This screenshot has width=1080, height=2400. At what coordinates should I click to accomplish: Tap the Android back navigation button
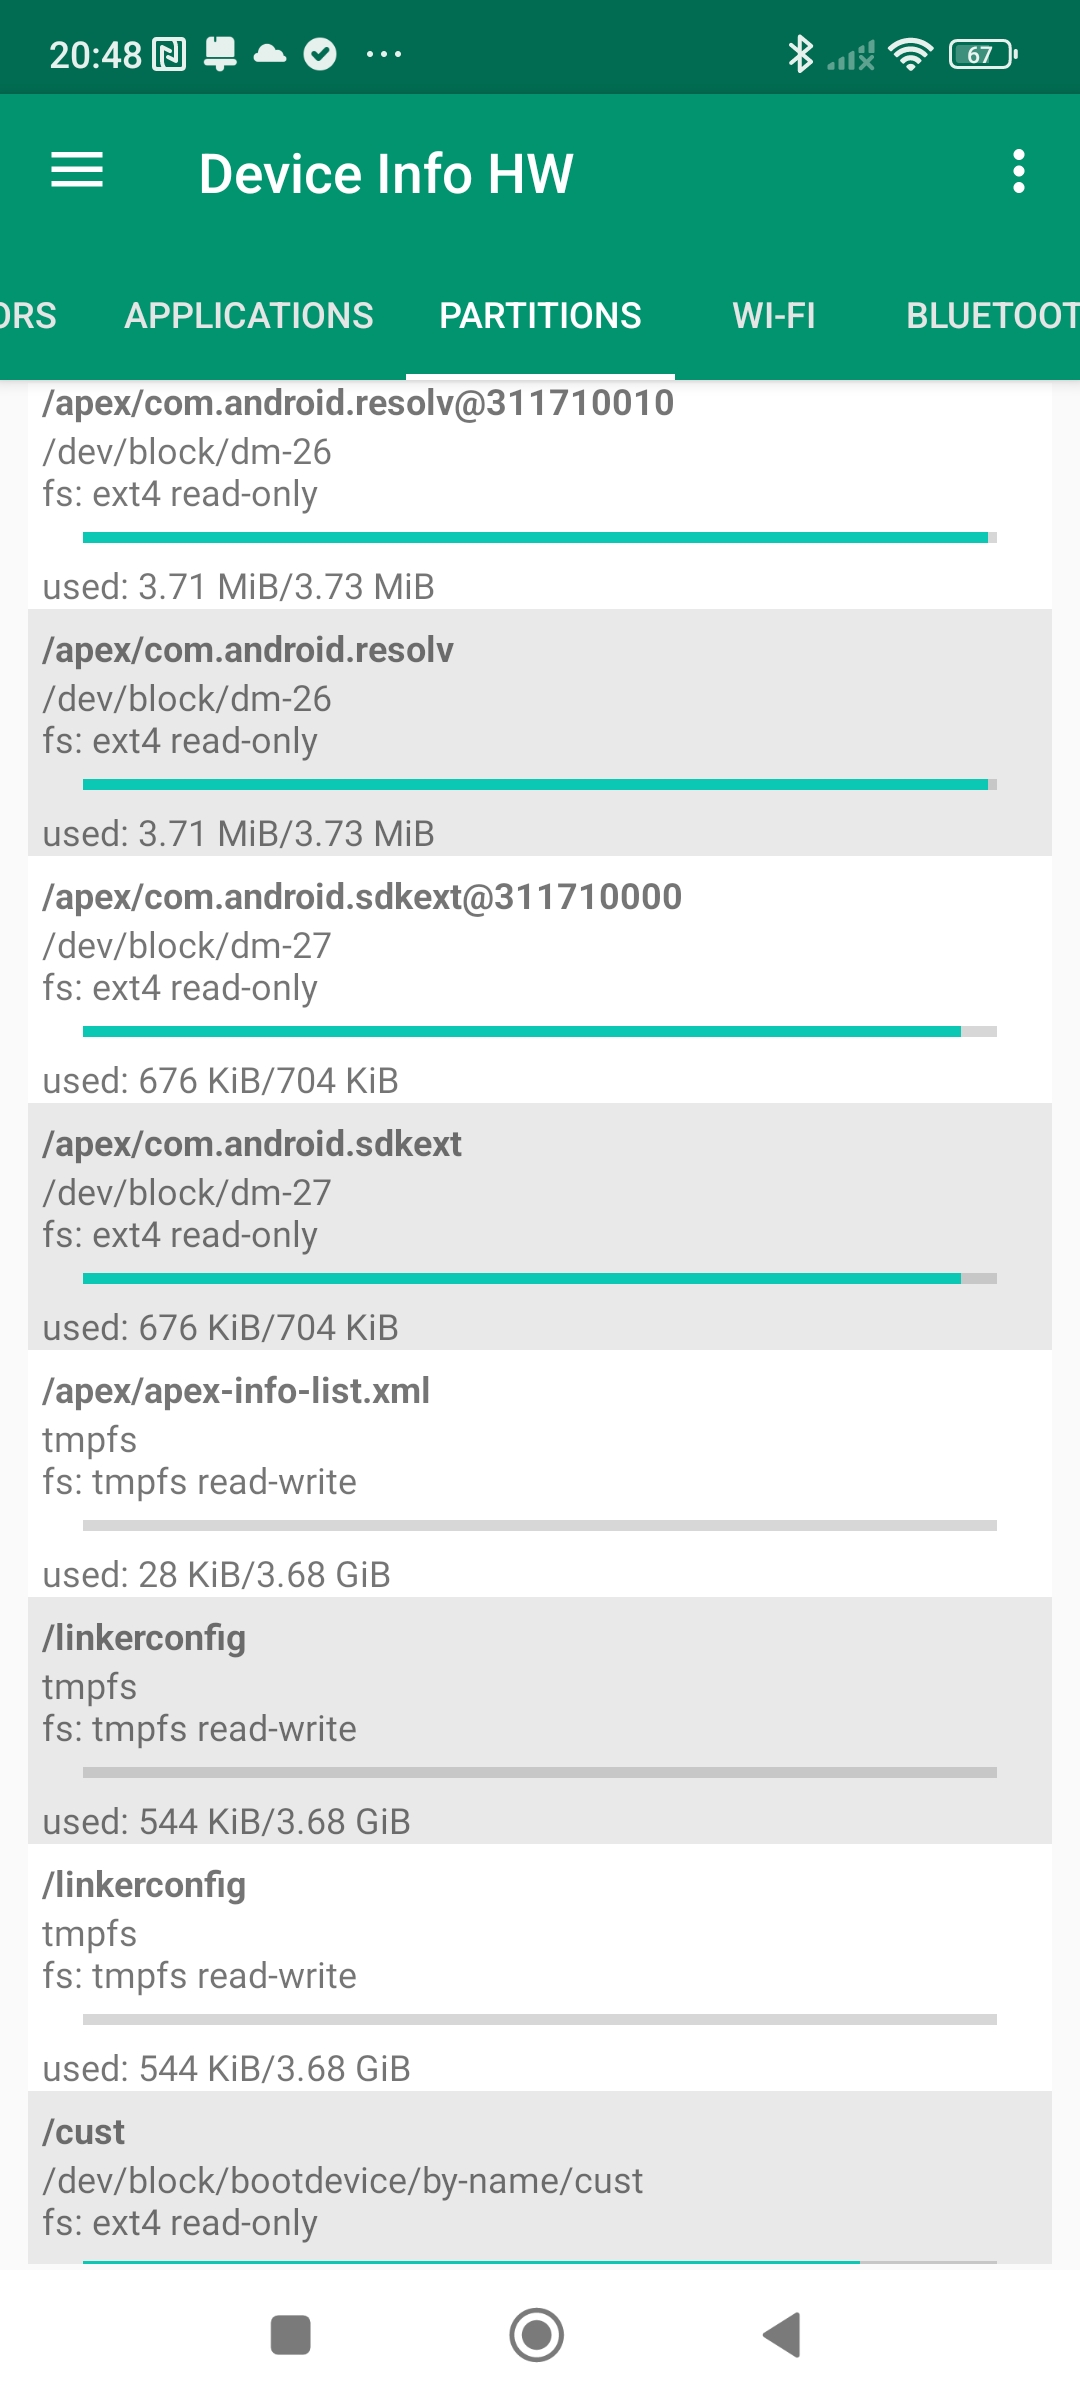[x=782, y=2335]
